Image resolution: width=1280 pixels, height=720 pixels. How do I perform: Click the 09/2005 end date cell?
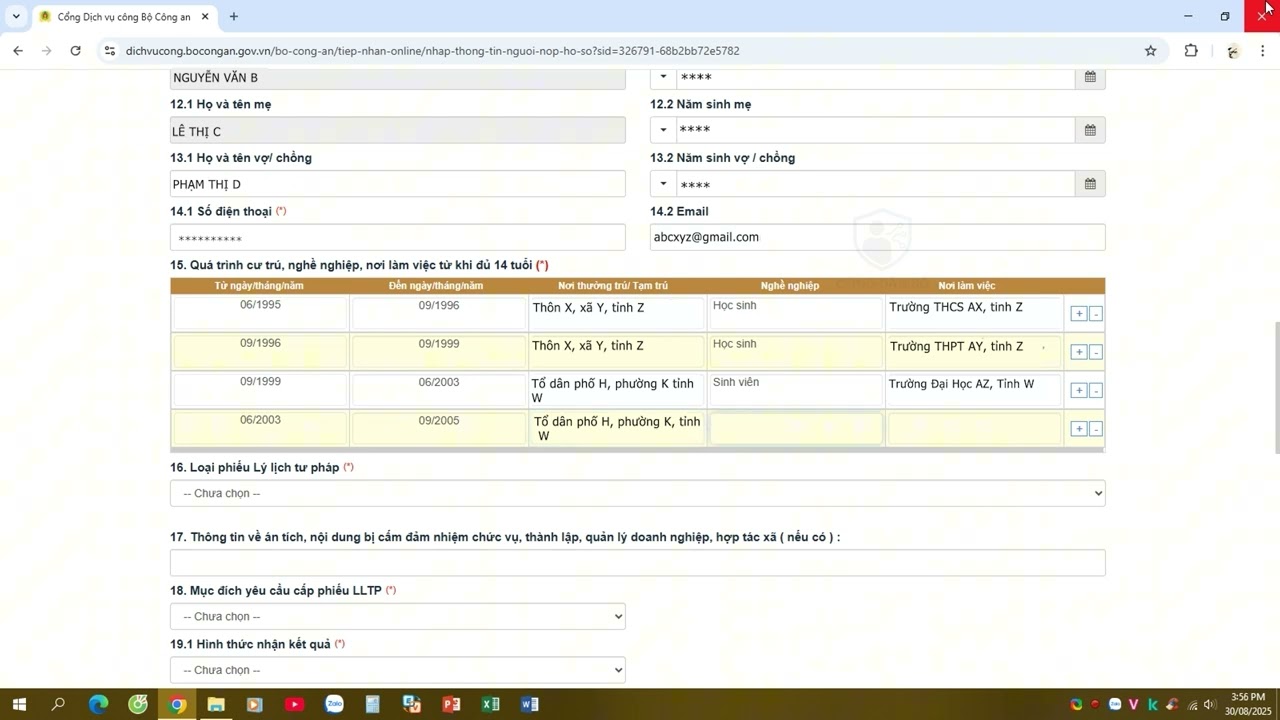pyautogui.click(x=439, y=429)
